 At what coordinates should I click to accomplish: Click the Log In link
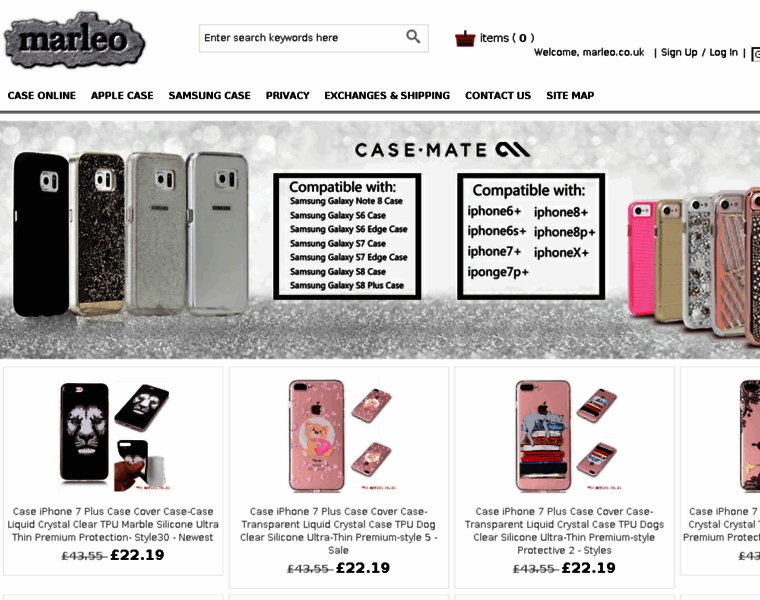coord(723,52)
